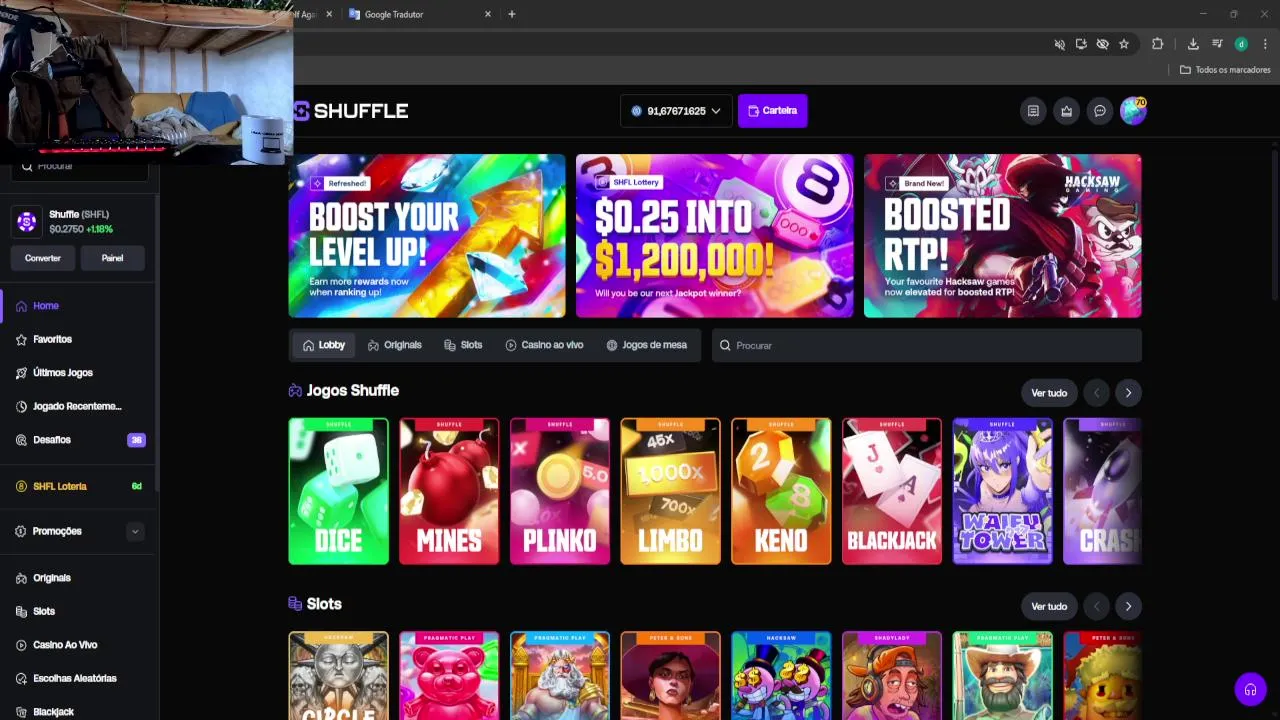The width and height of the screenshot is (1280, 720).
Task: Open the browser downloads icon
Action: point(1193,44)
